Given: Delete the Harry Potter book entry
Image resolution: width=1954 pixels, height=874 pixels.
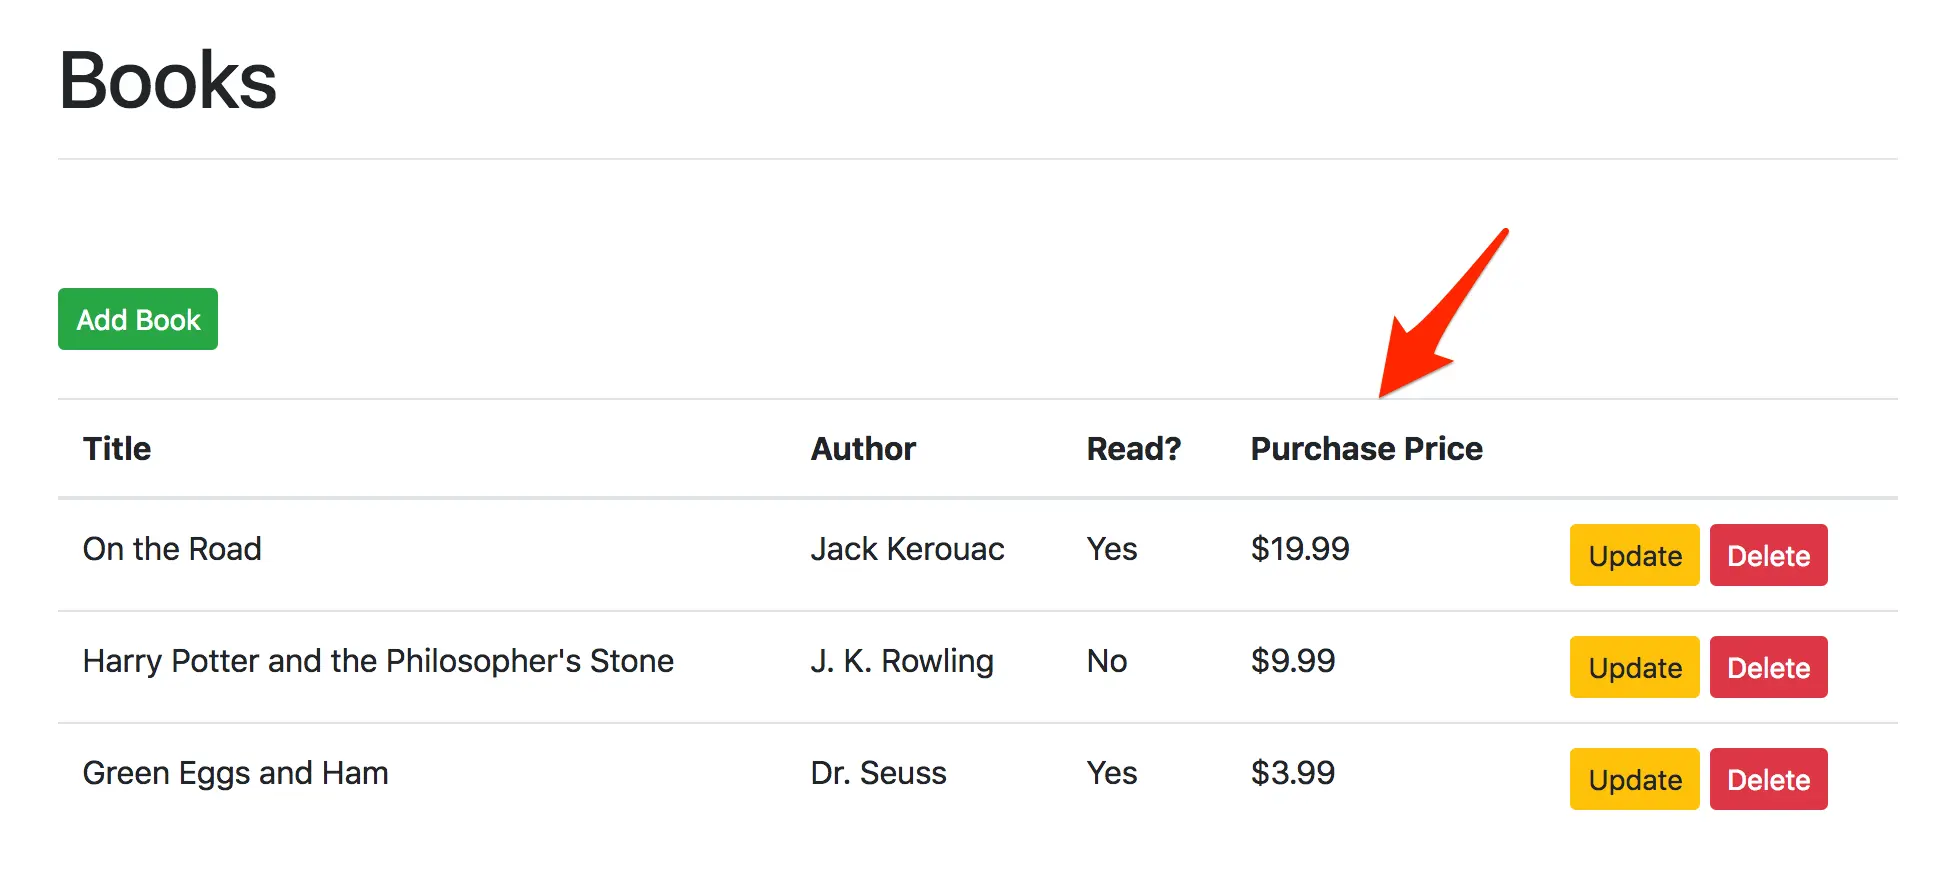Looking at the screenshot, I should [x=1768, y=667].
